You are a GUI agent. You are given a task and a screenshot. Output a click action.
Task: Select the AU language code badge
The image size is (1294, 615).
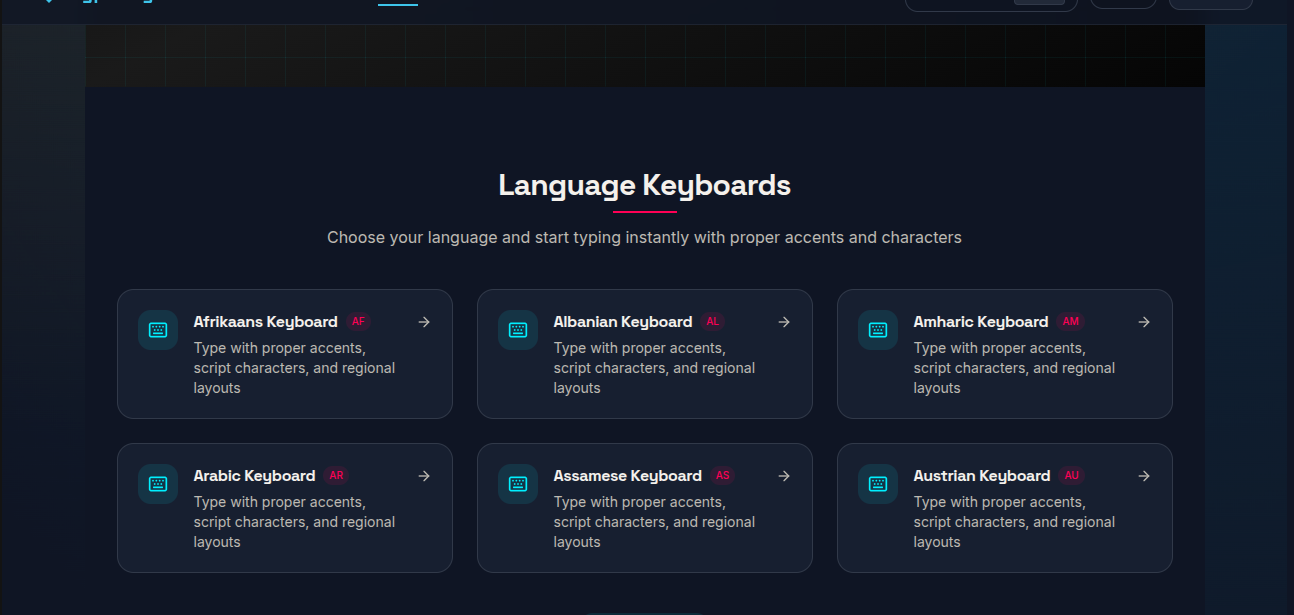pyautogui.click(x=1072, y=476)
